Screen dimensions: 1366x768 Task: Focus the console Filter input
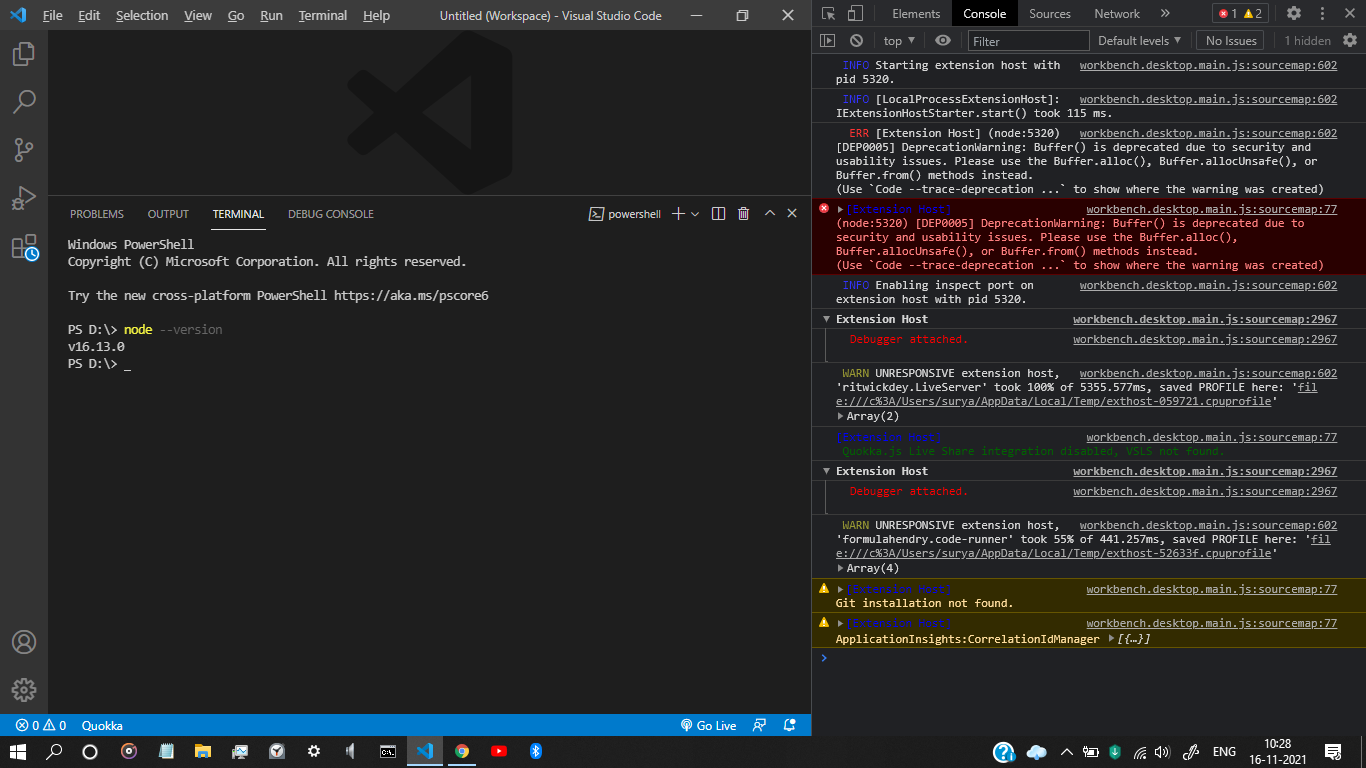[1028, 41]
